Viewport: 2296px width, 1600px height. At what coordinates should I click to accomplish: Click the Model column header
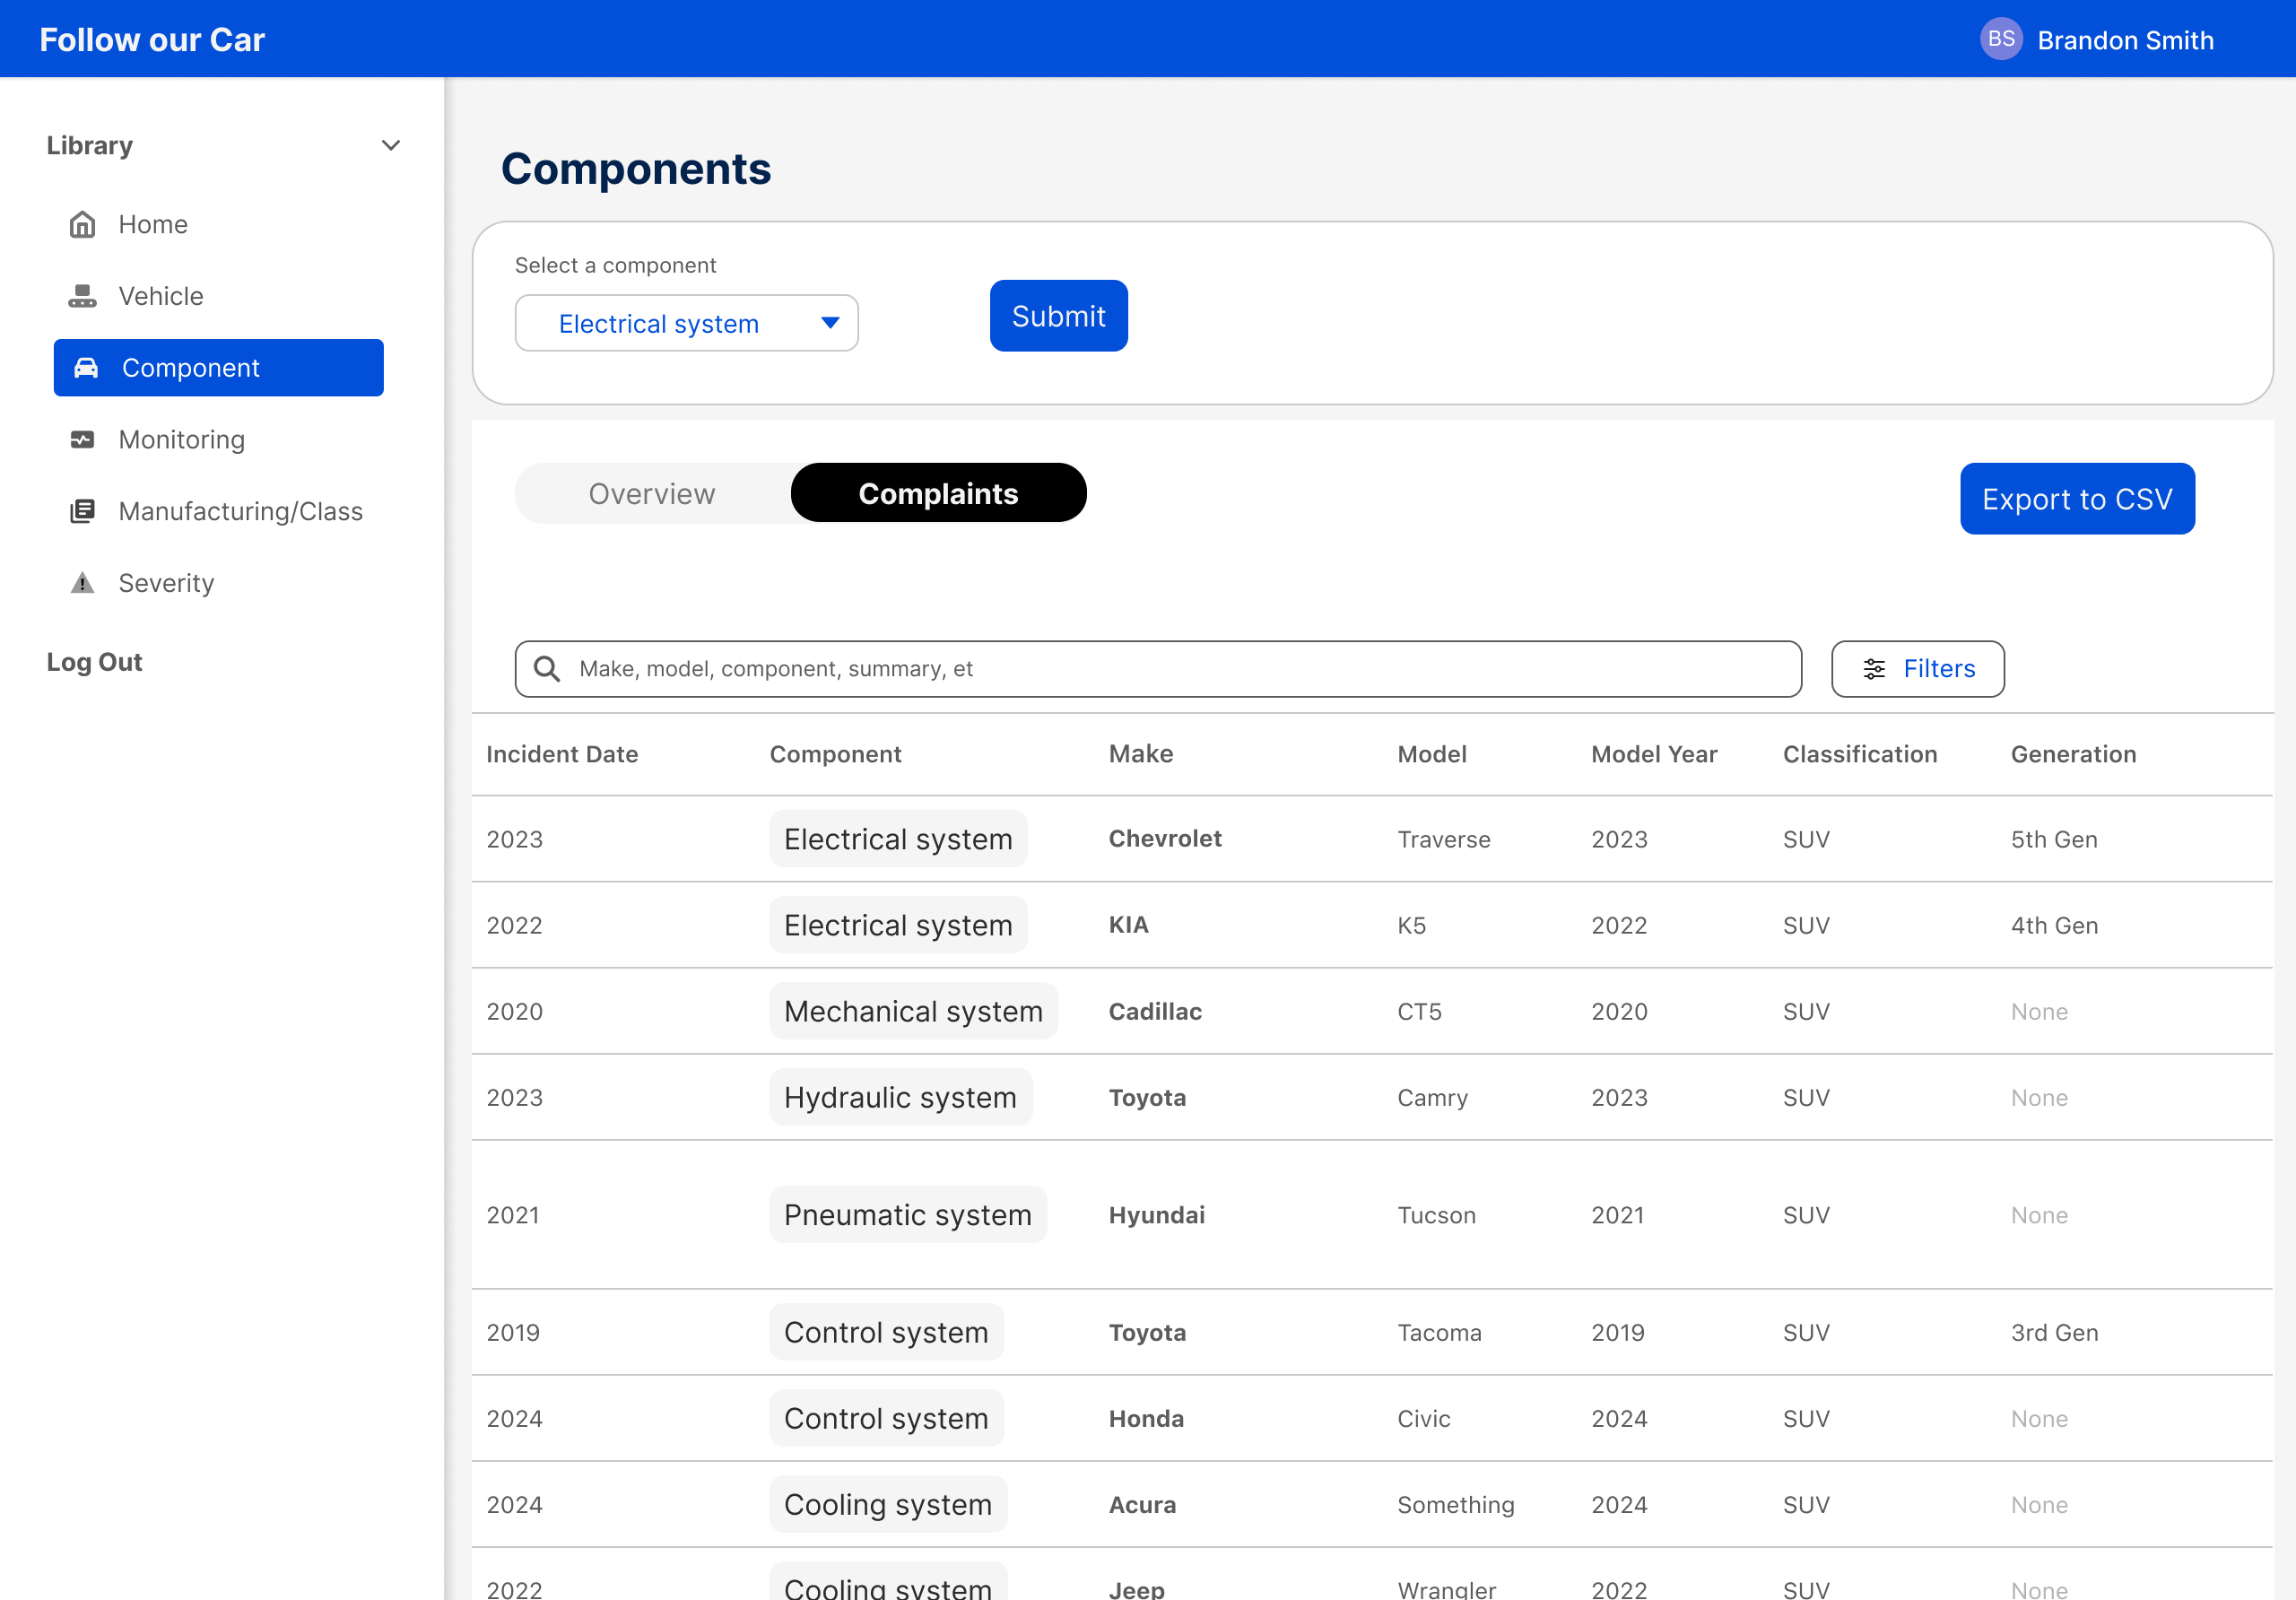[1432, 754]
